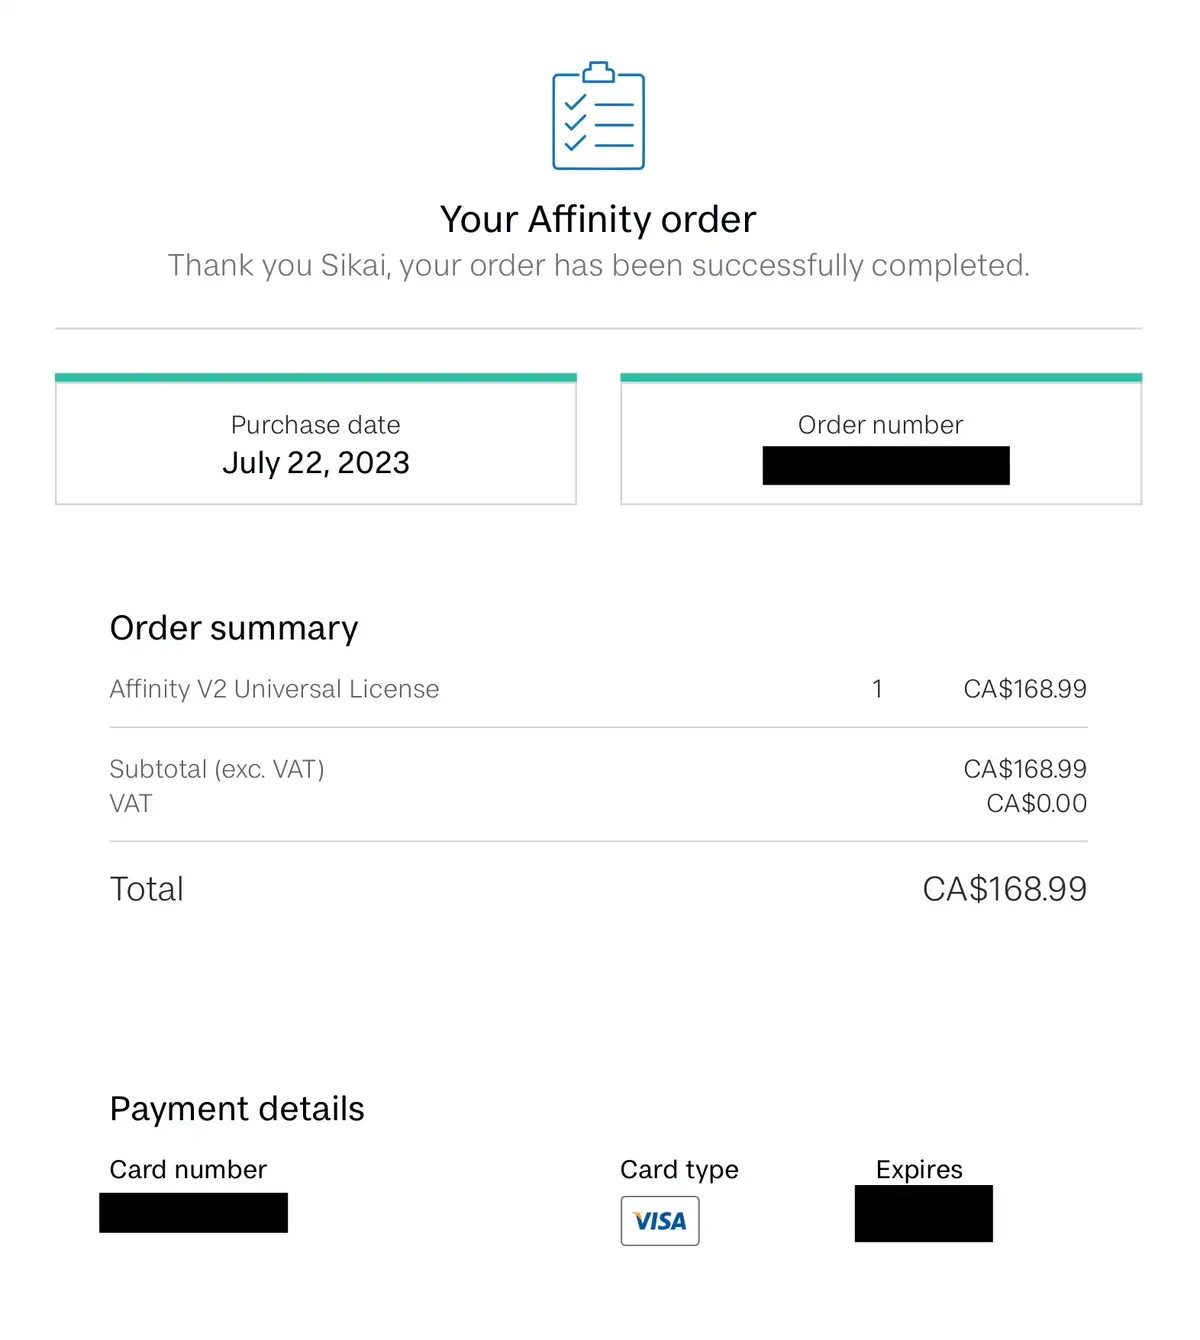
Task: Click the July 22, 2023 purchase date
Action: [x=316, y=463]
